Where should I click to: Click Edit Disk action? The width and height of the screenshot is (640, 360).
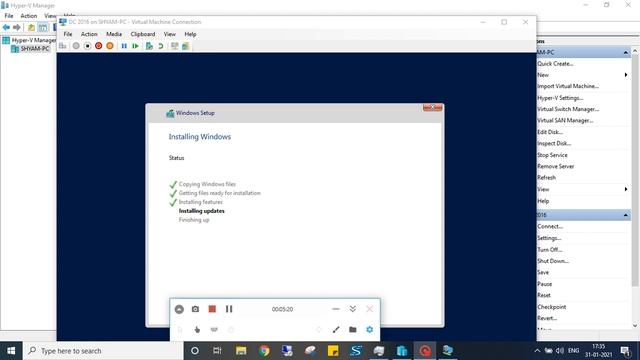550,132
